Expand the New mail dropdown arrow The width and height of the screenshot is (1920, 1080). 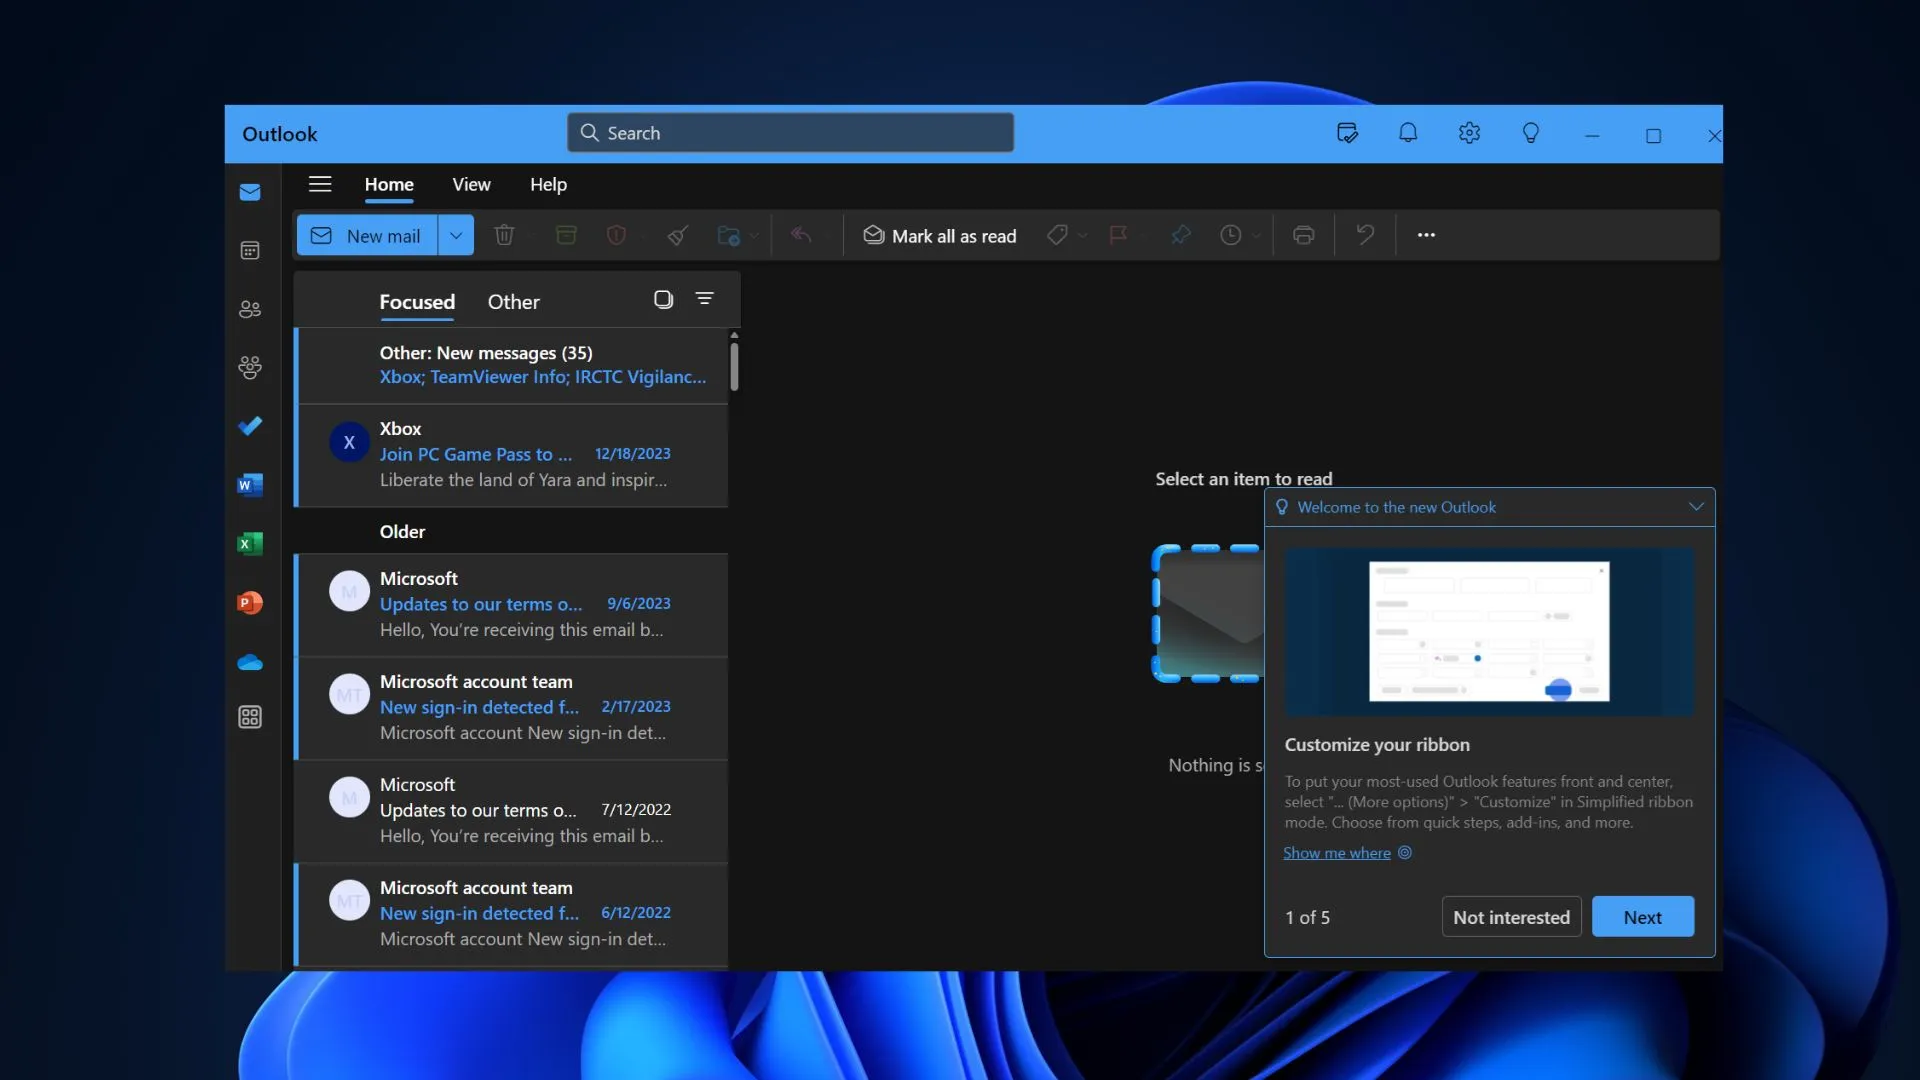(456, 233)
